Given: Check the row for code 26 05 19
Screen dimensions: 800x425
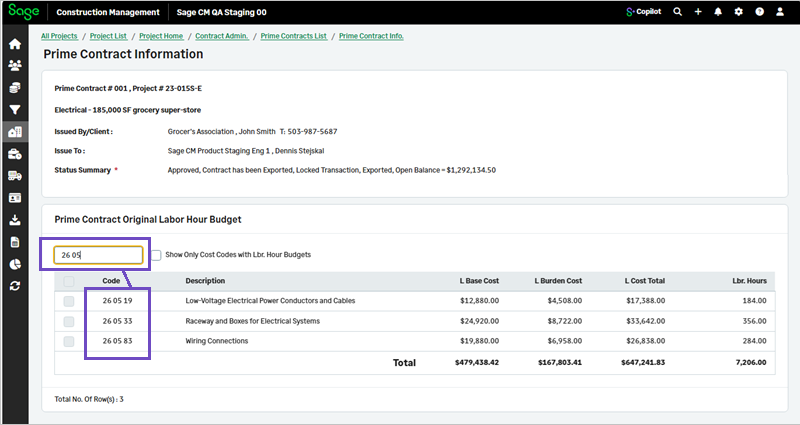Looking at the screenshot, I should pos(68,299).
